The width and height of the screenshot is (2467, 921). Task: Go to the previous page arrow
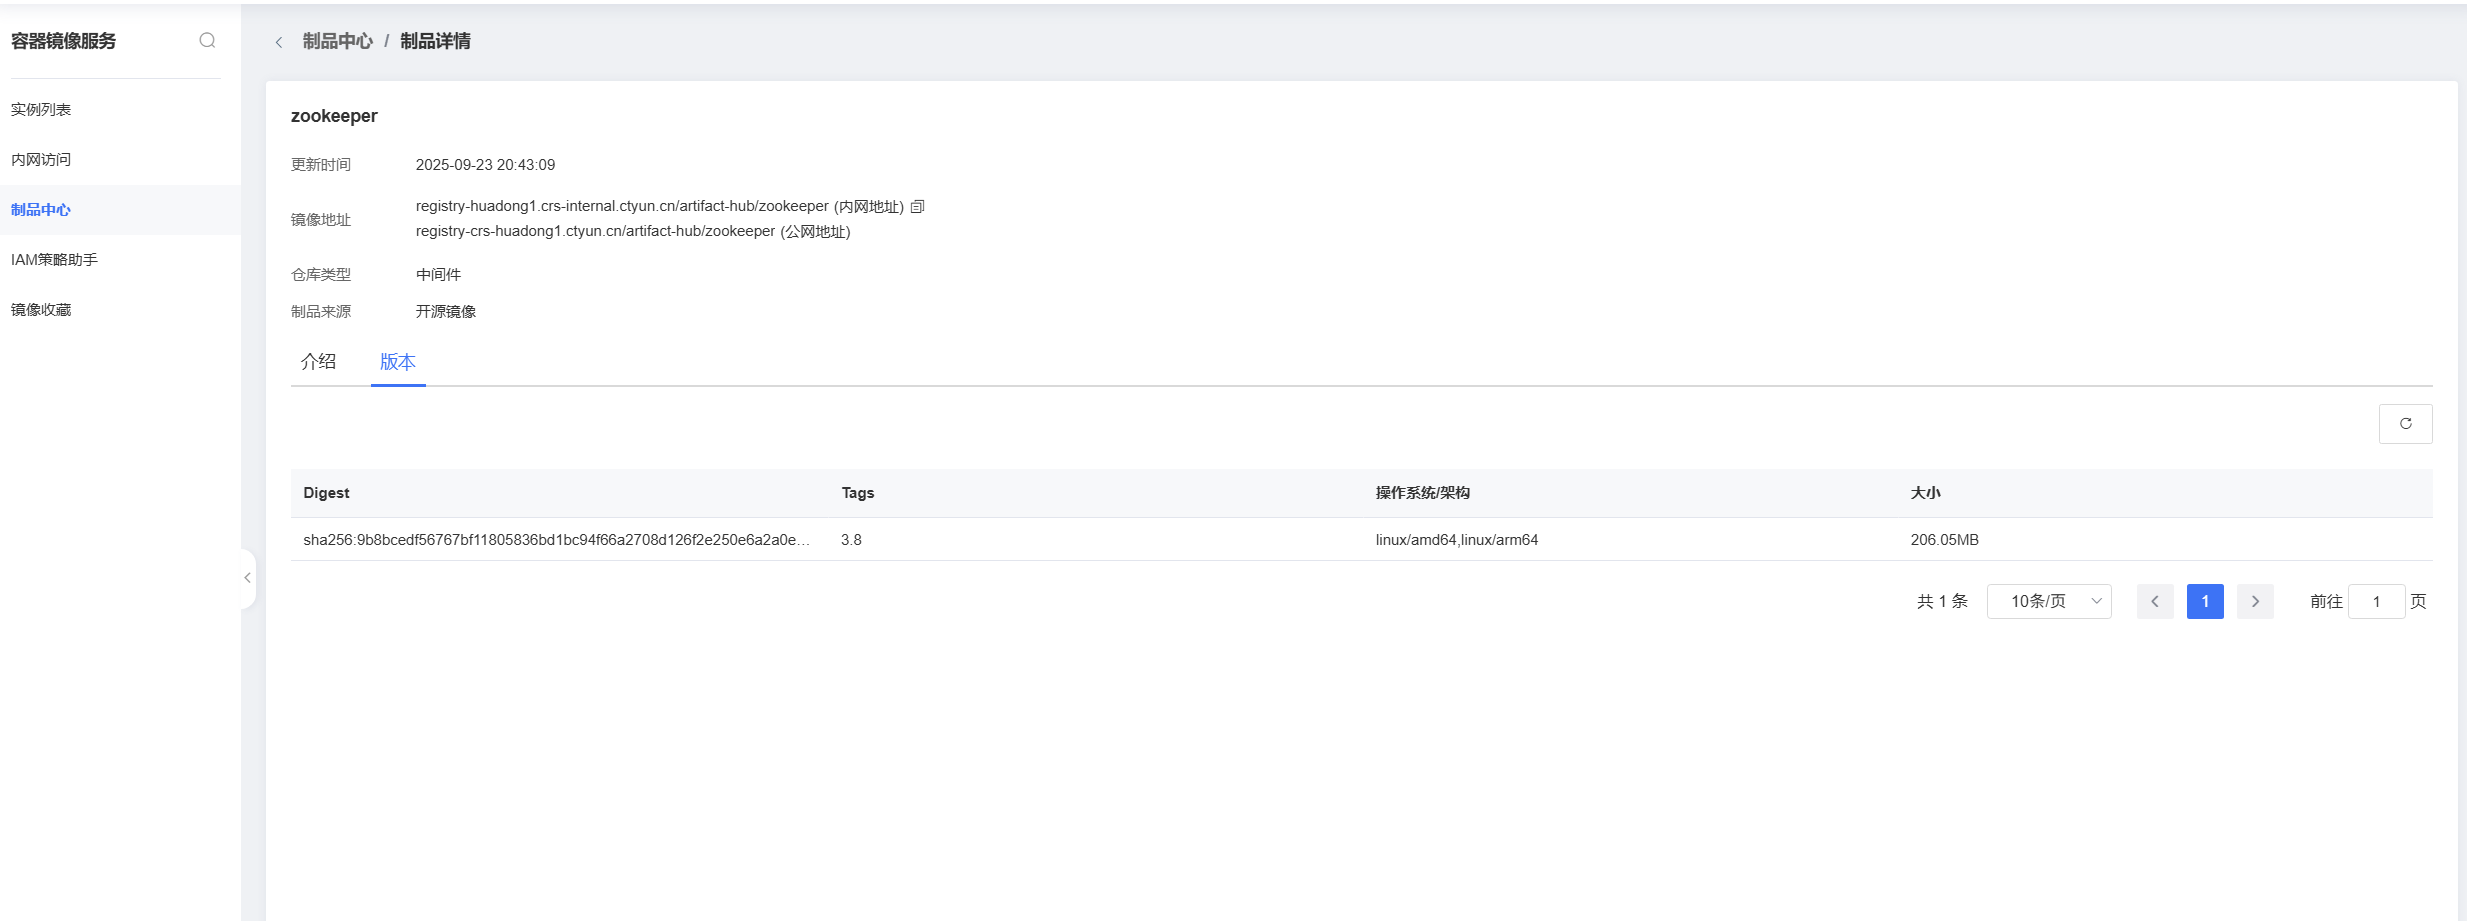(x=2155, y=601)
